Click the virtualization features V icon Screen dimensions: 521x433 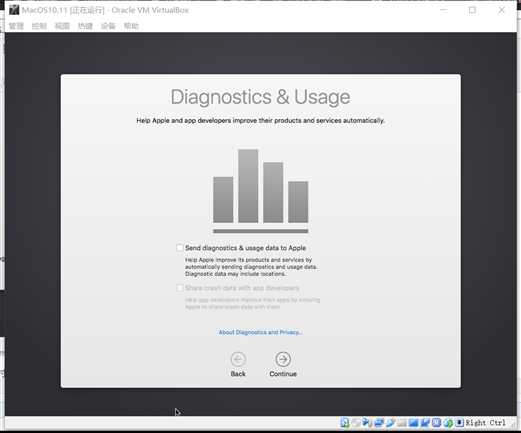click(x=436, y=423)
